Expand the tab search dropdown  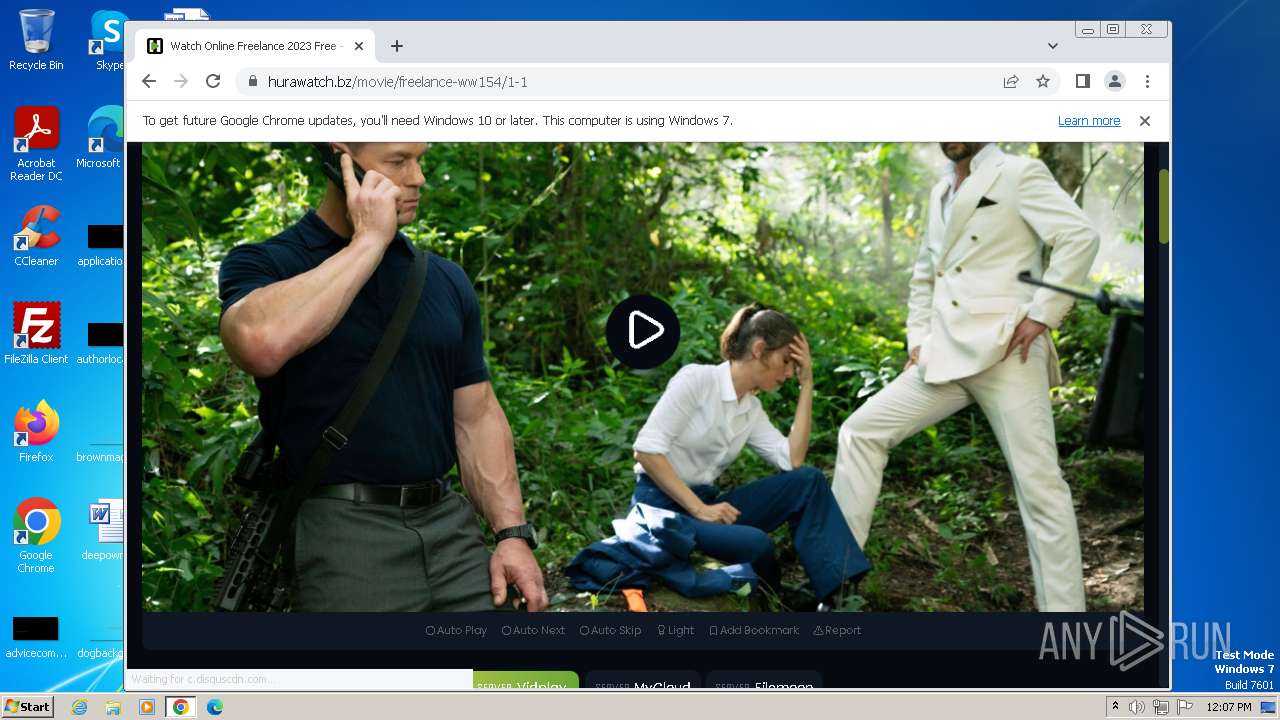click(x=1053, y=46)
